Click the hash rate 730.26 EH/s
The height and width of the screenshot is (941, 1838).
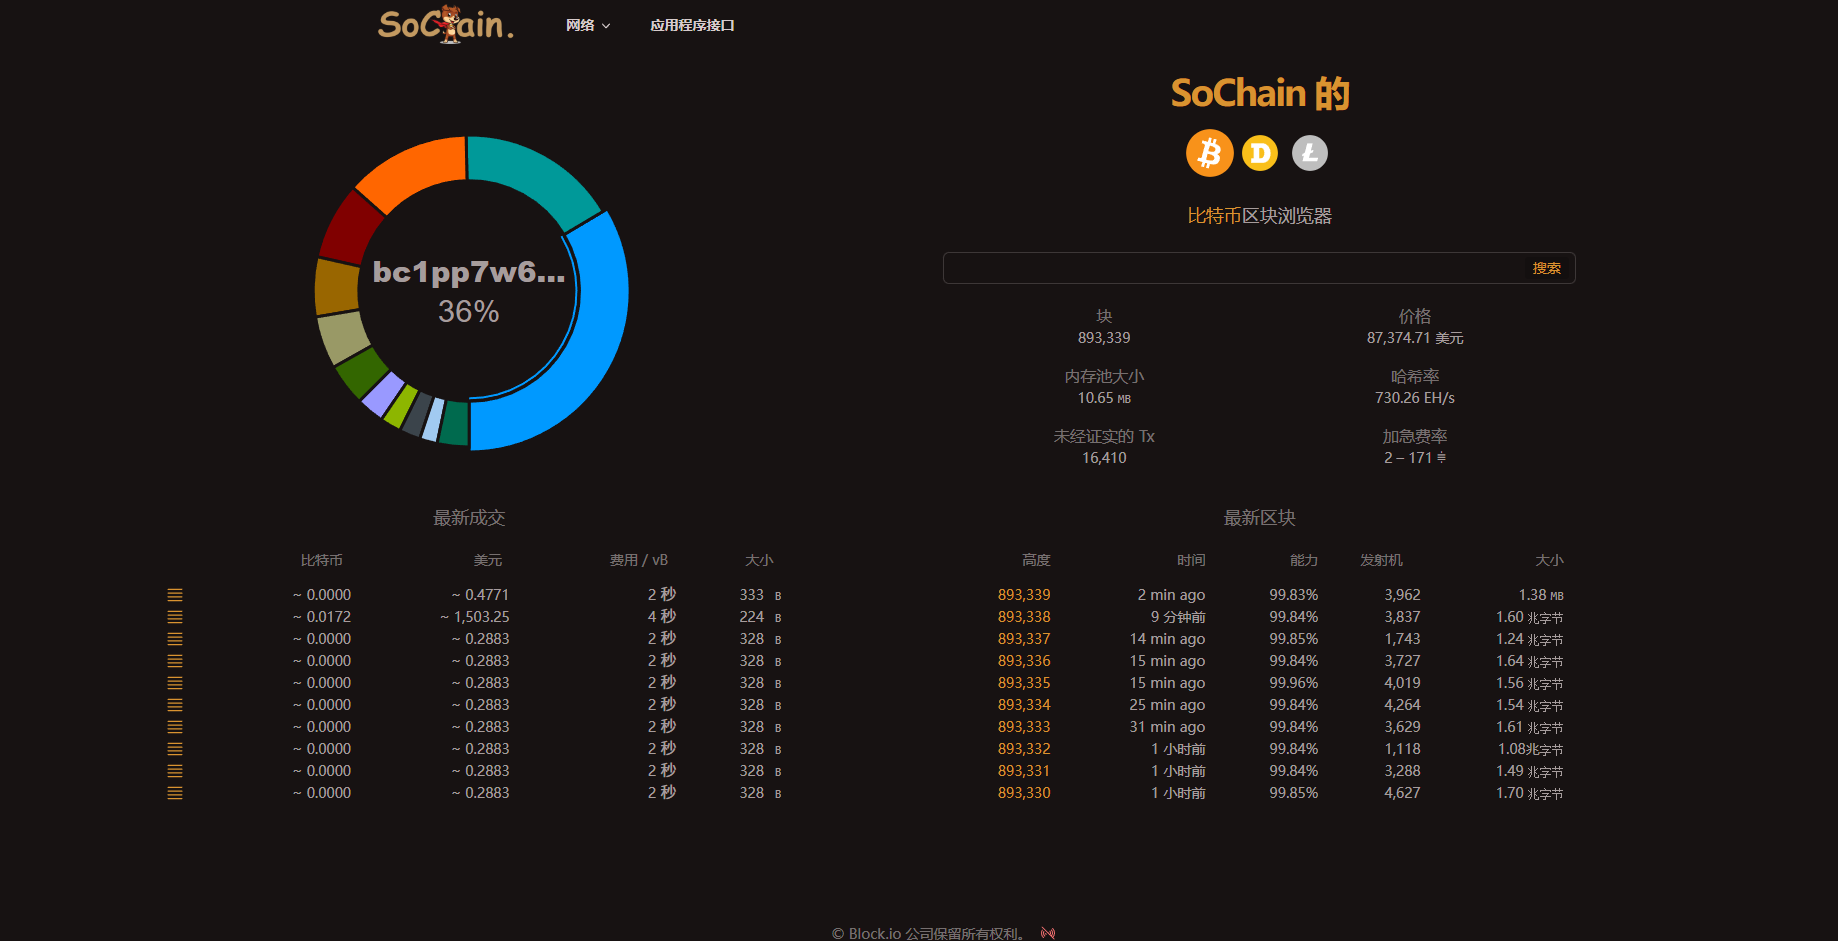tap(1415, 398)
